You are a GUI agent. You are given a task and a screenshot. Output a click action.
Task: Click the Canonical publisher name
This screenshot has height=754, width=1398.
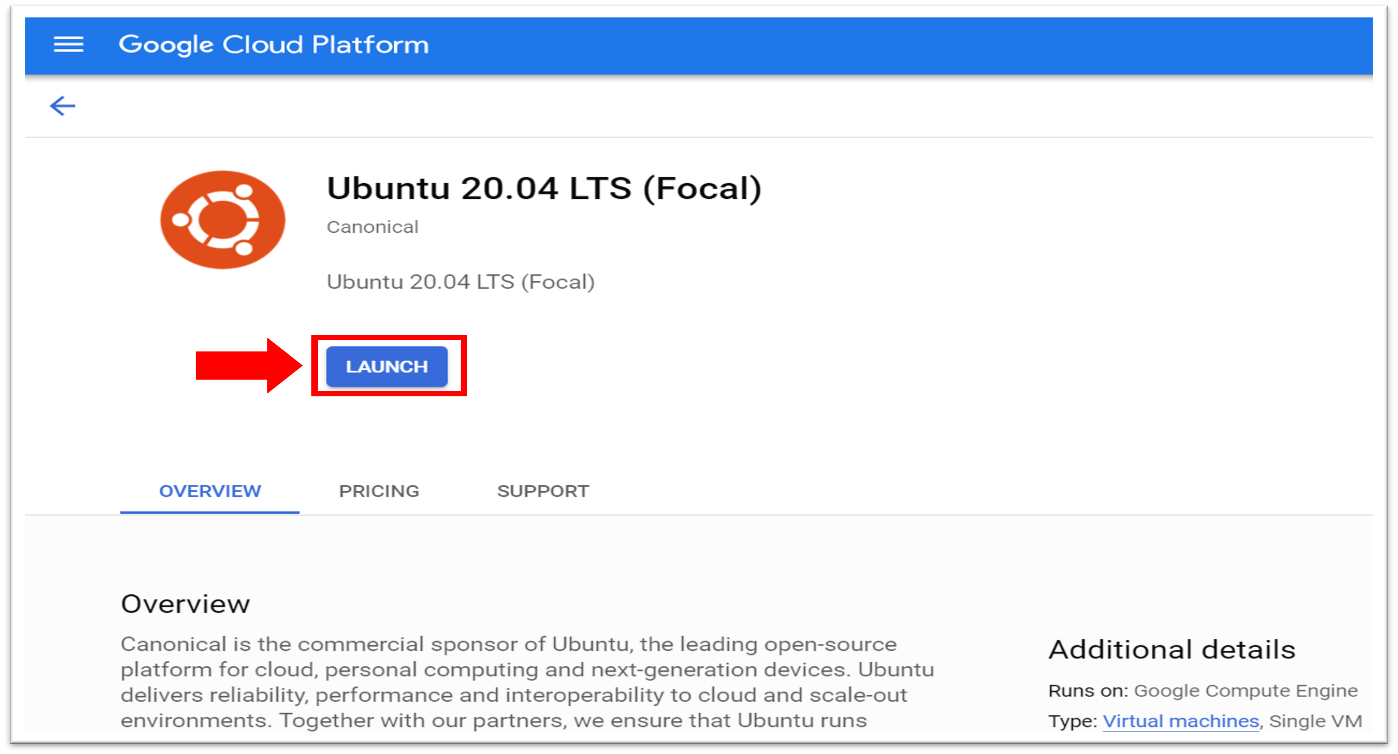tap(372, 227)
